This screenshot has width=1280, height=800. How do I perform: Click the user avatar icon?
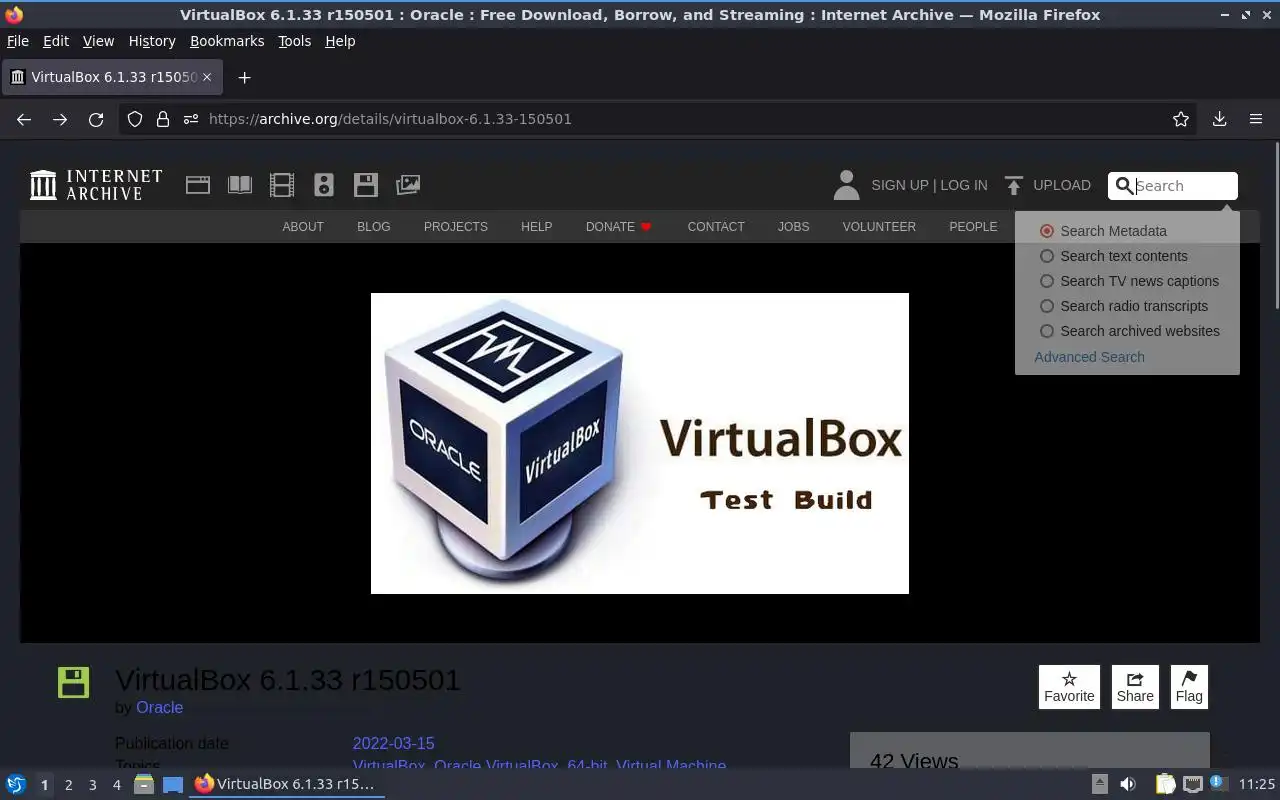(x=846, y=185)
